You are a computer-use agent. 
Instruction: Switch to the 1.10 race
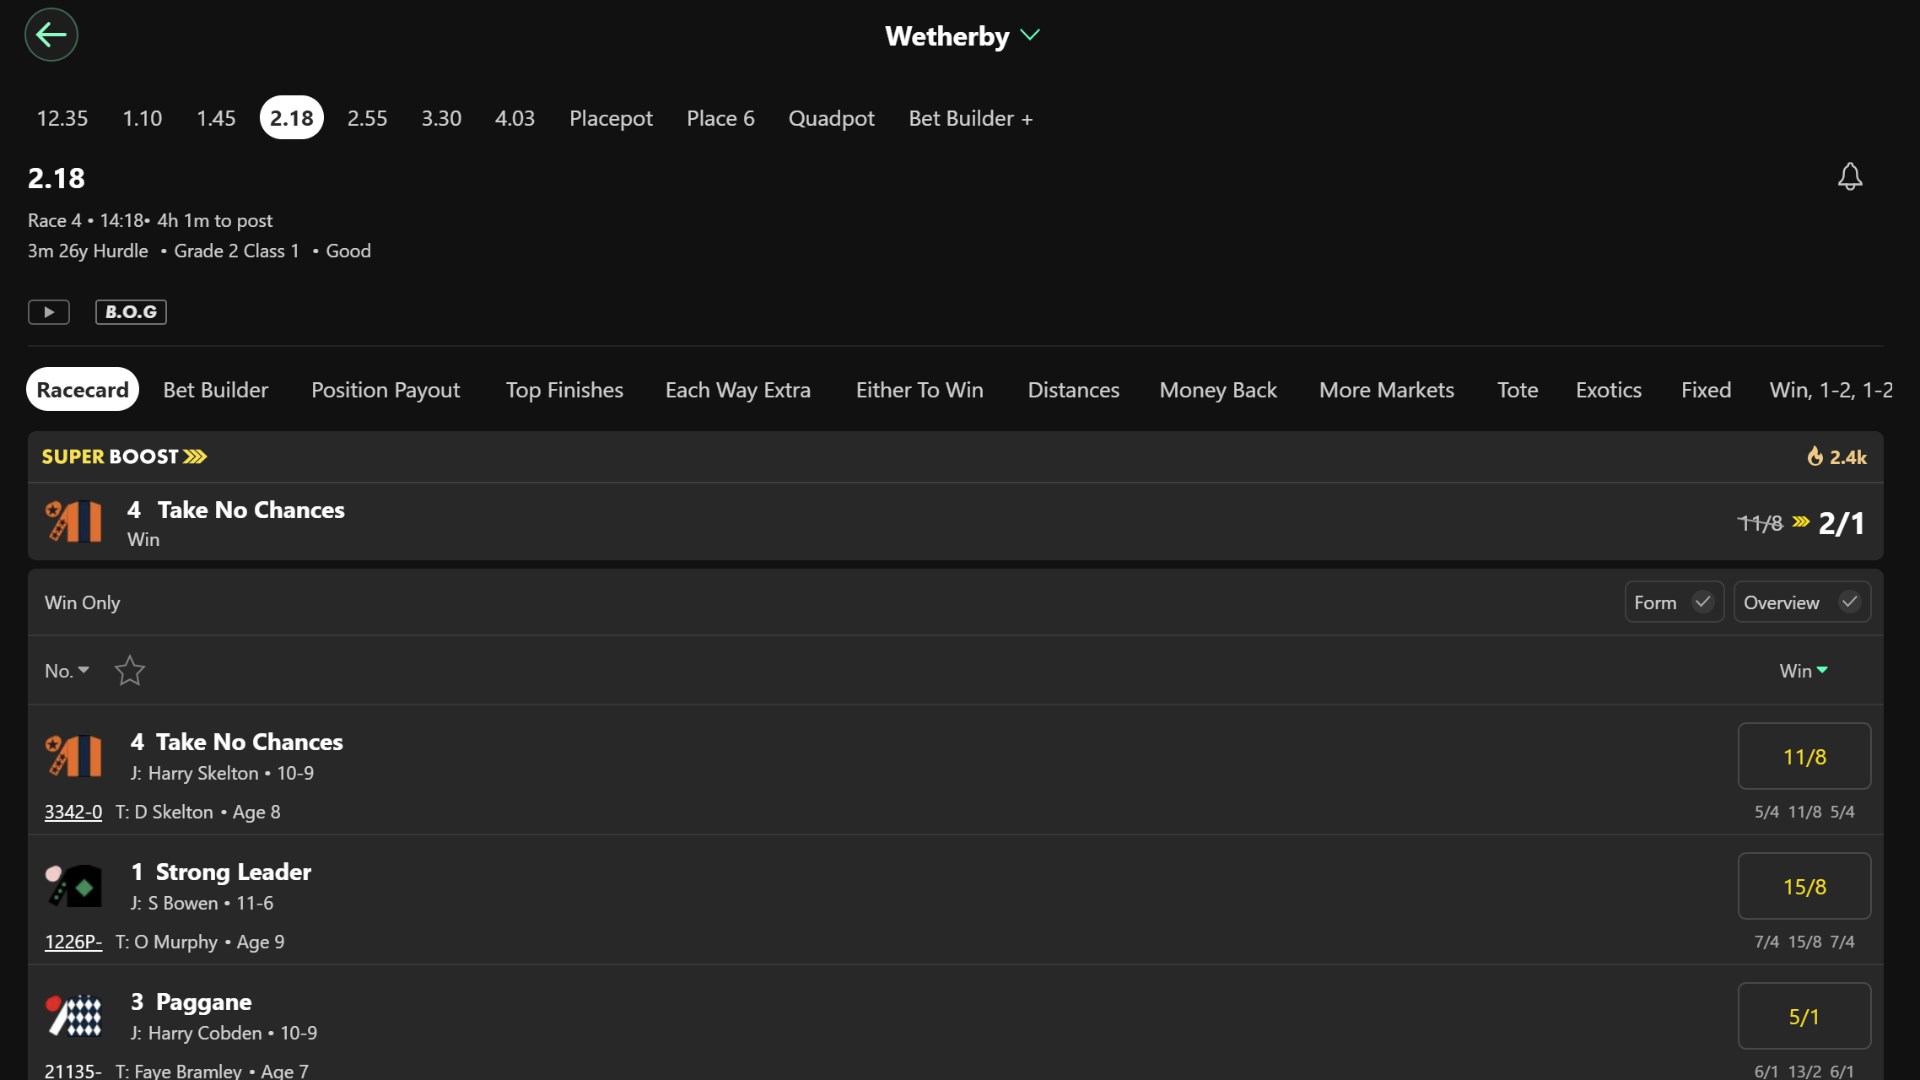point(142,118)
